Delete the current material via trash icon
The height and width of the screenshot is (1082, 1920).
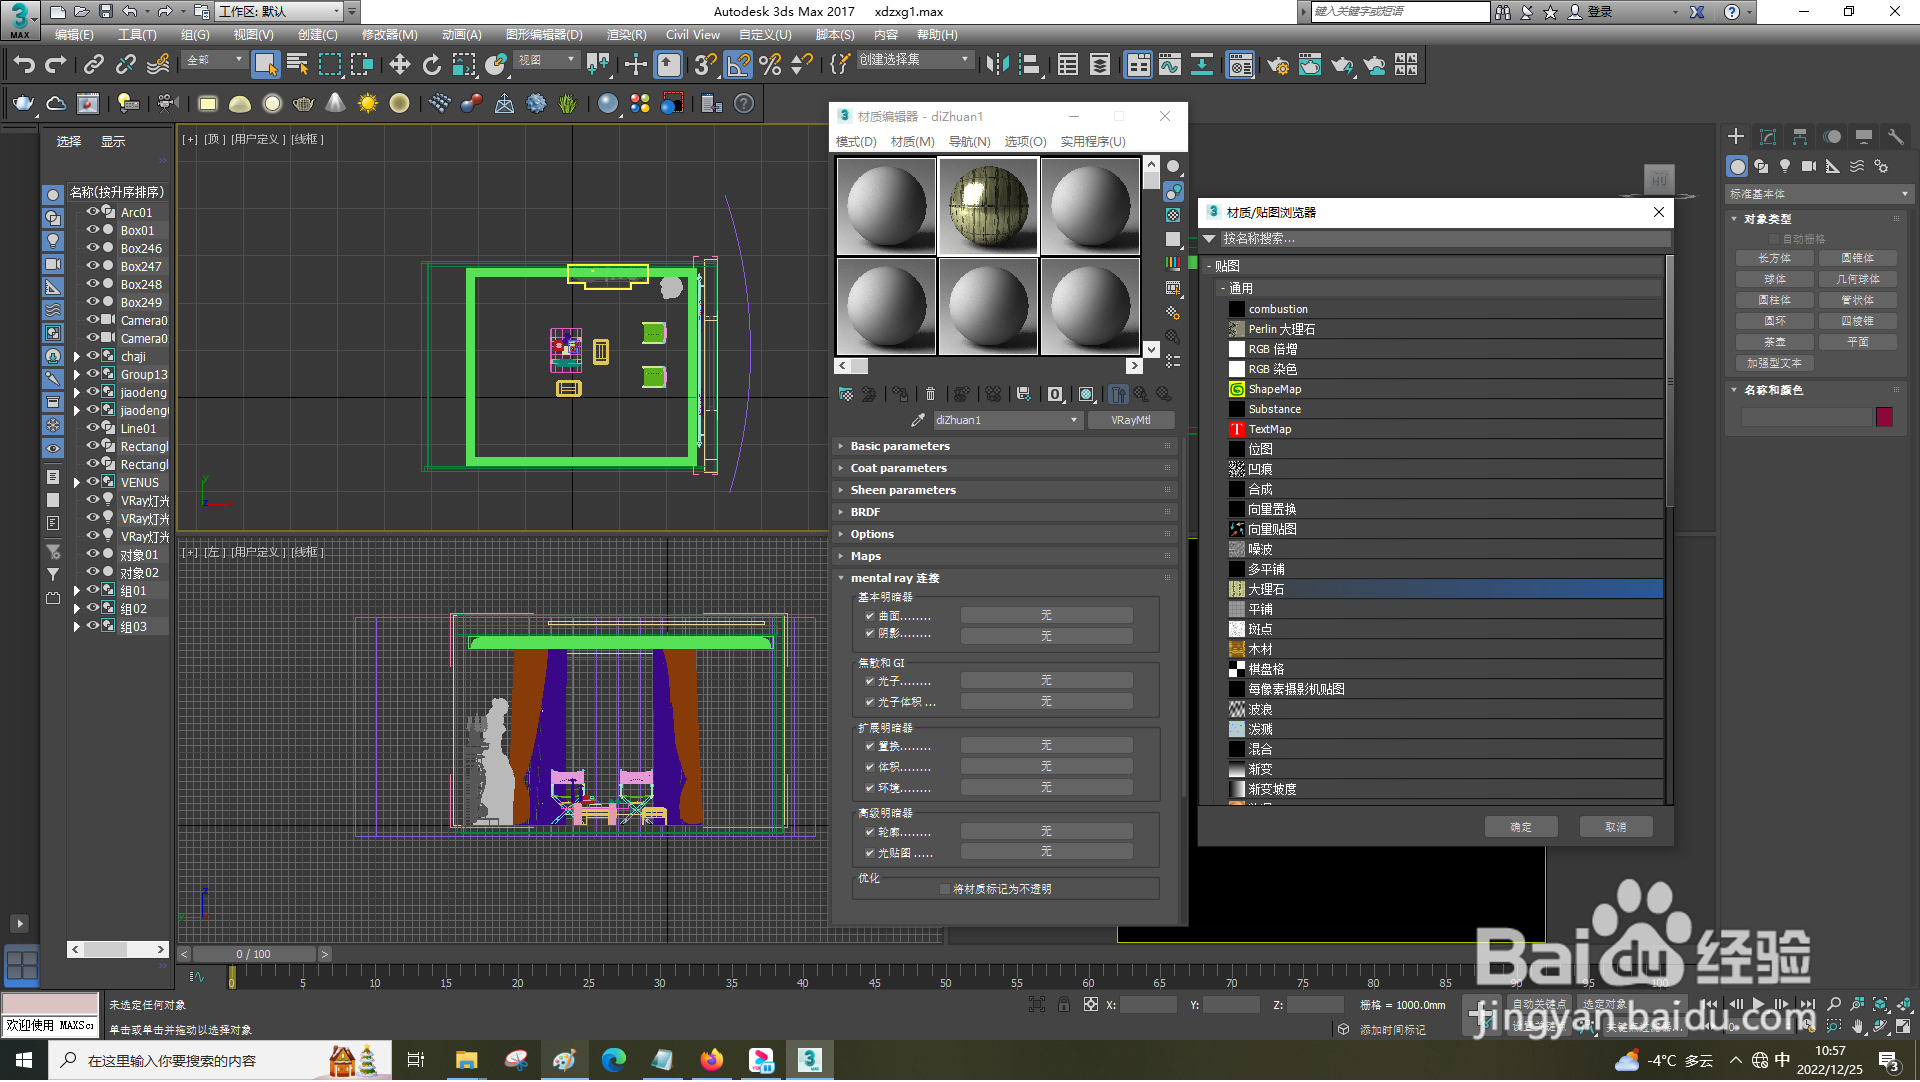(930, 393)
